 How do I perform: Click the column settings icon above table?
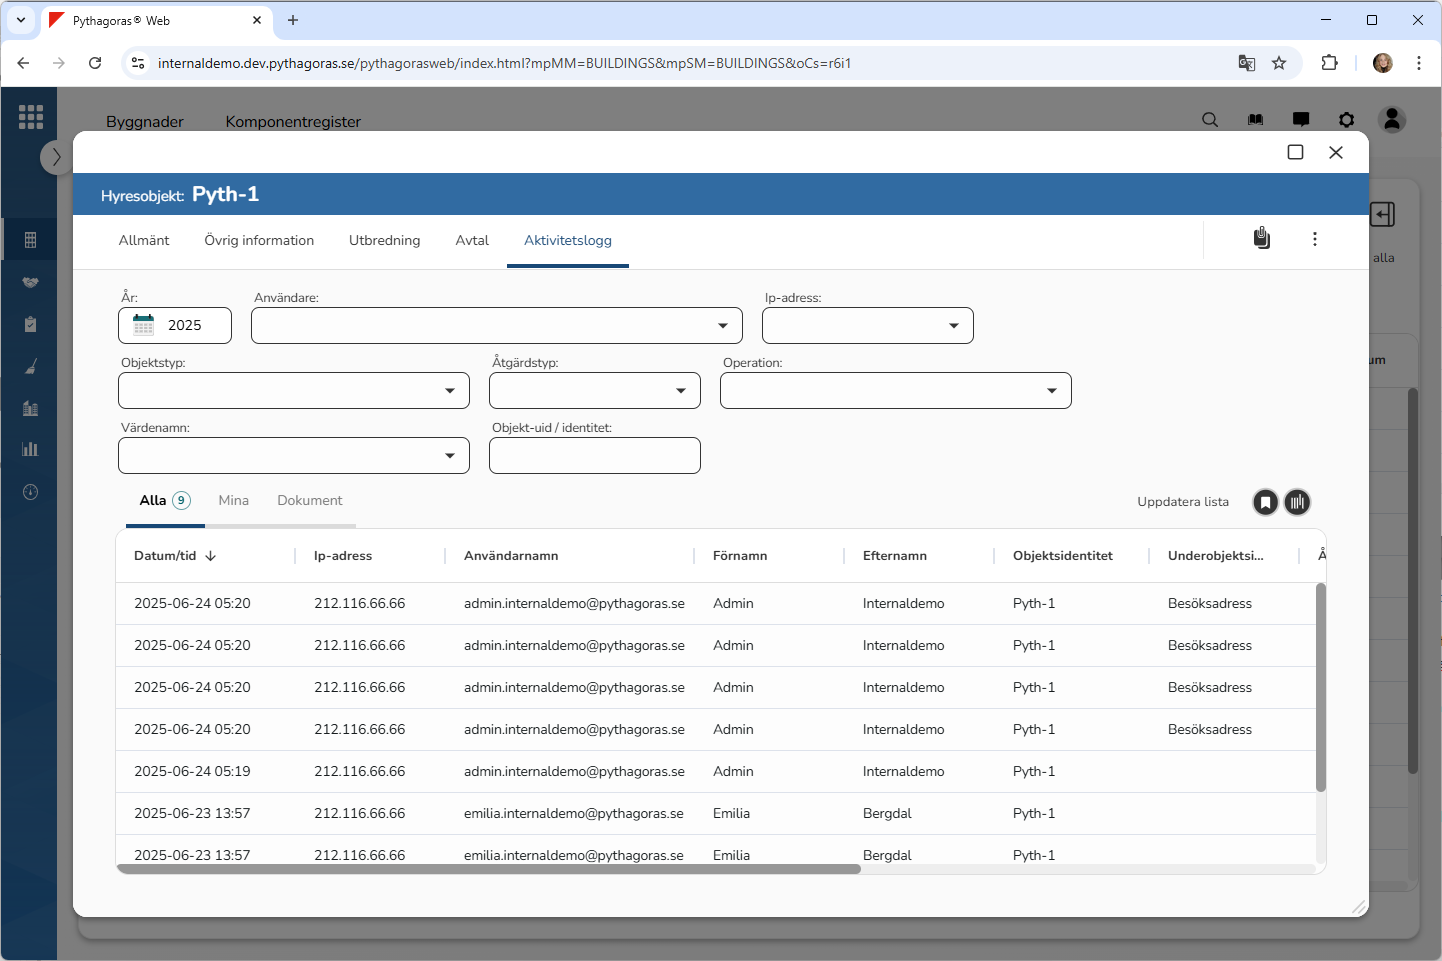point(1297,502)
